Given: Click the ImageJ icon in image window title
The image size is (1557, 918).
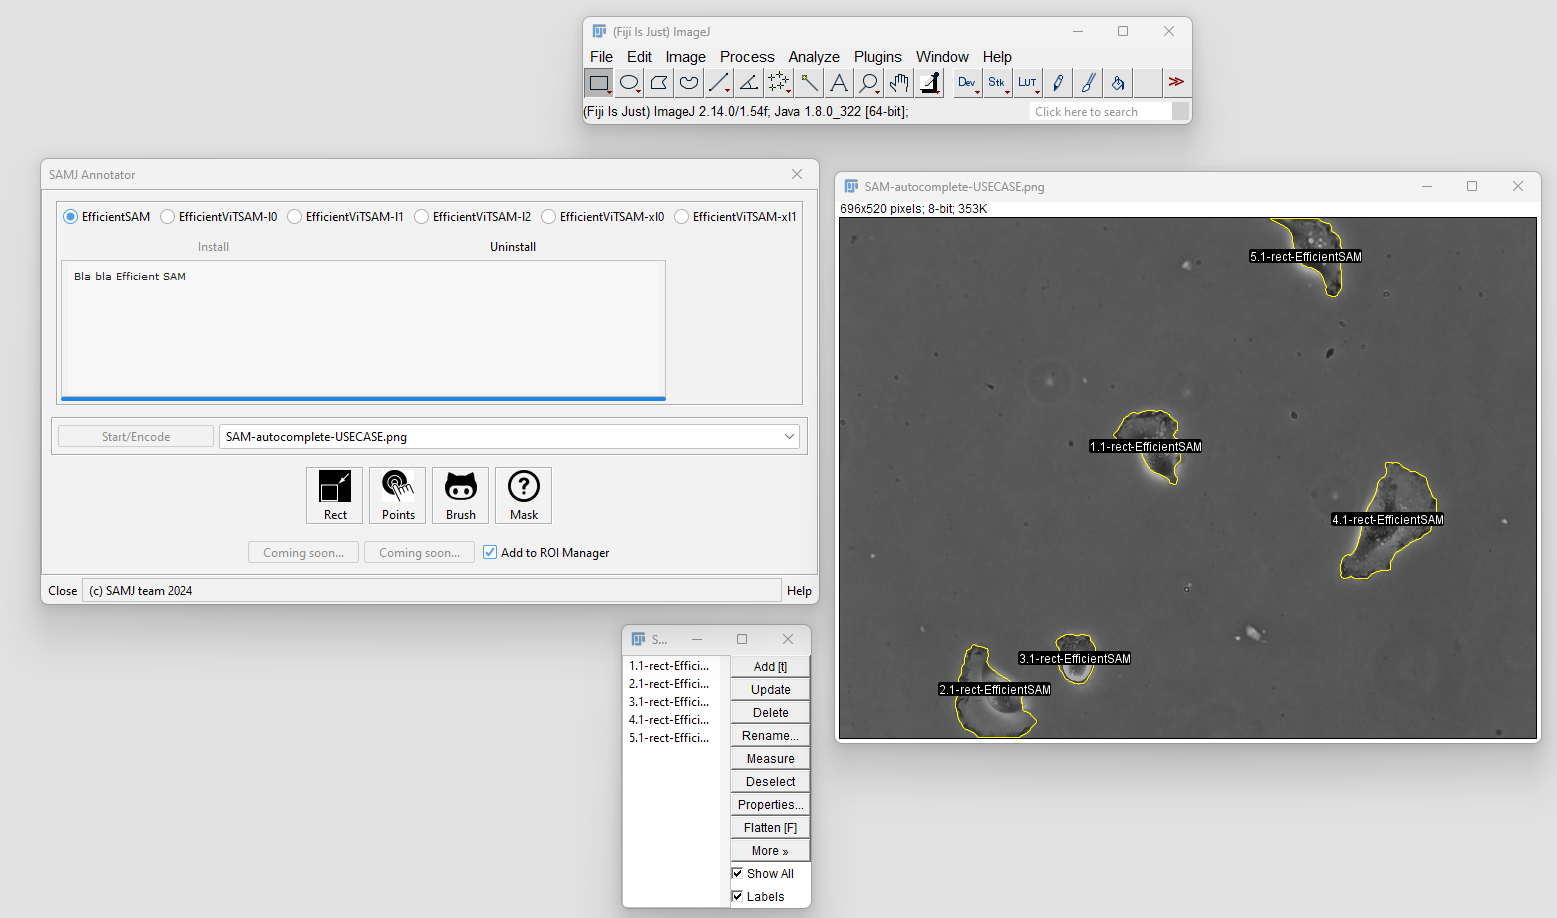Looking at the screenshot, I should click(x=852, y=186).
